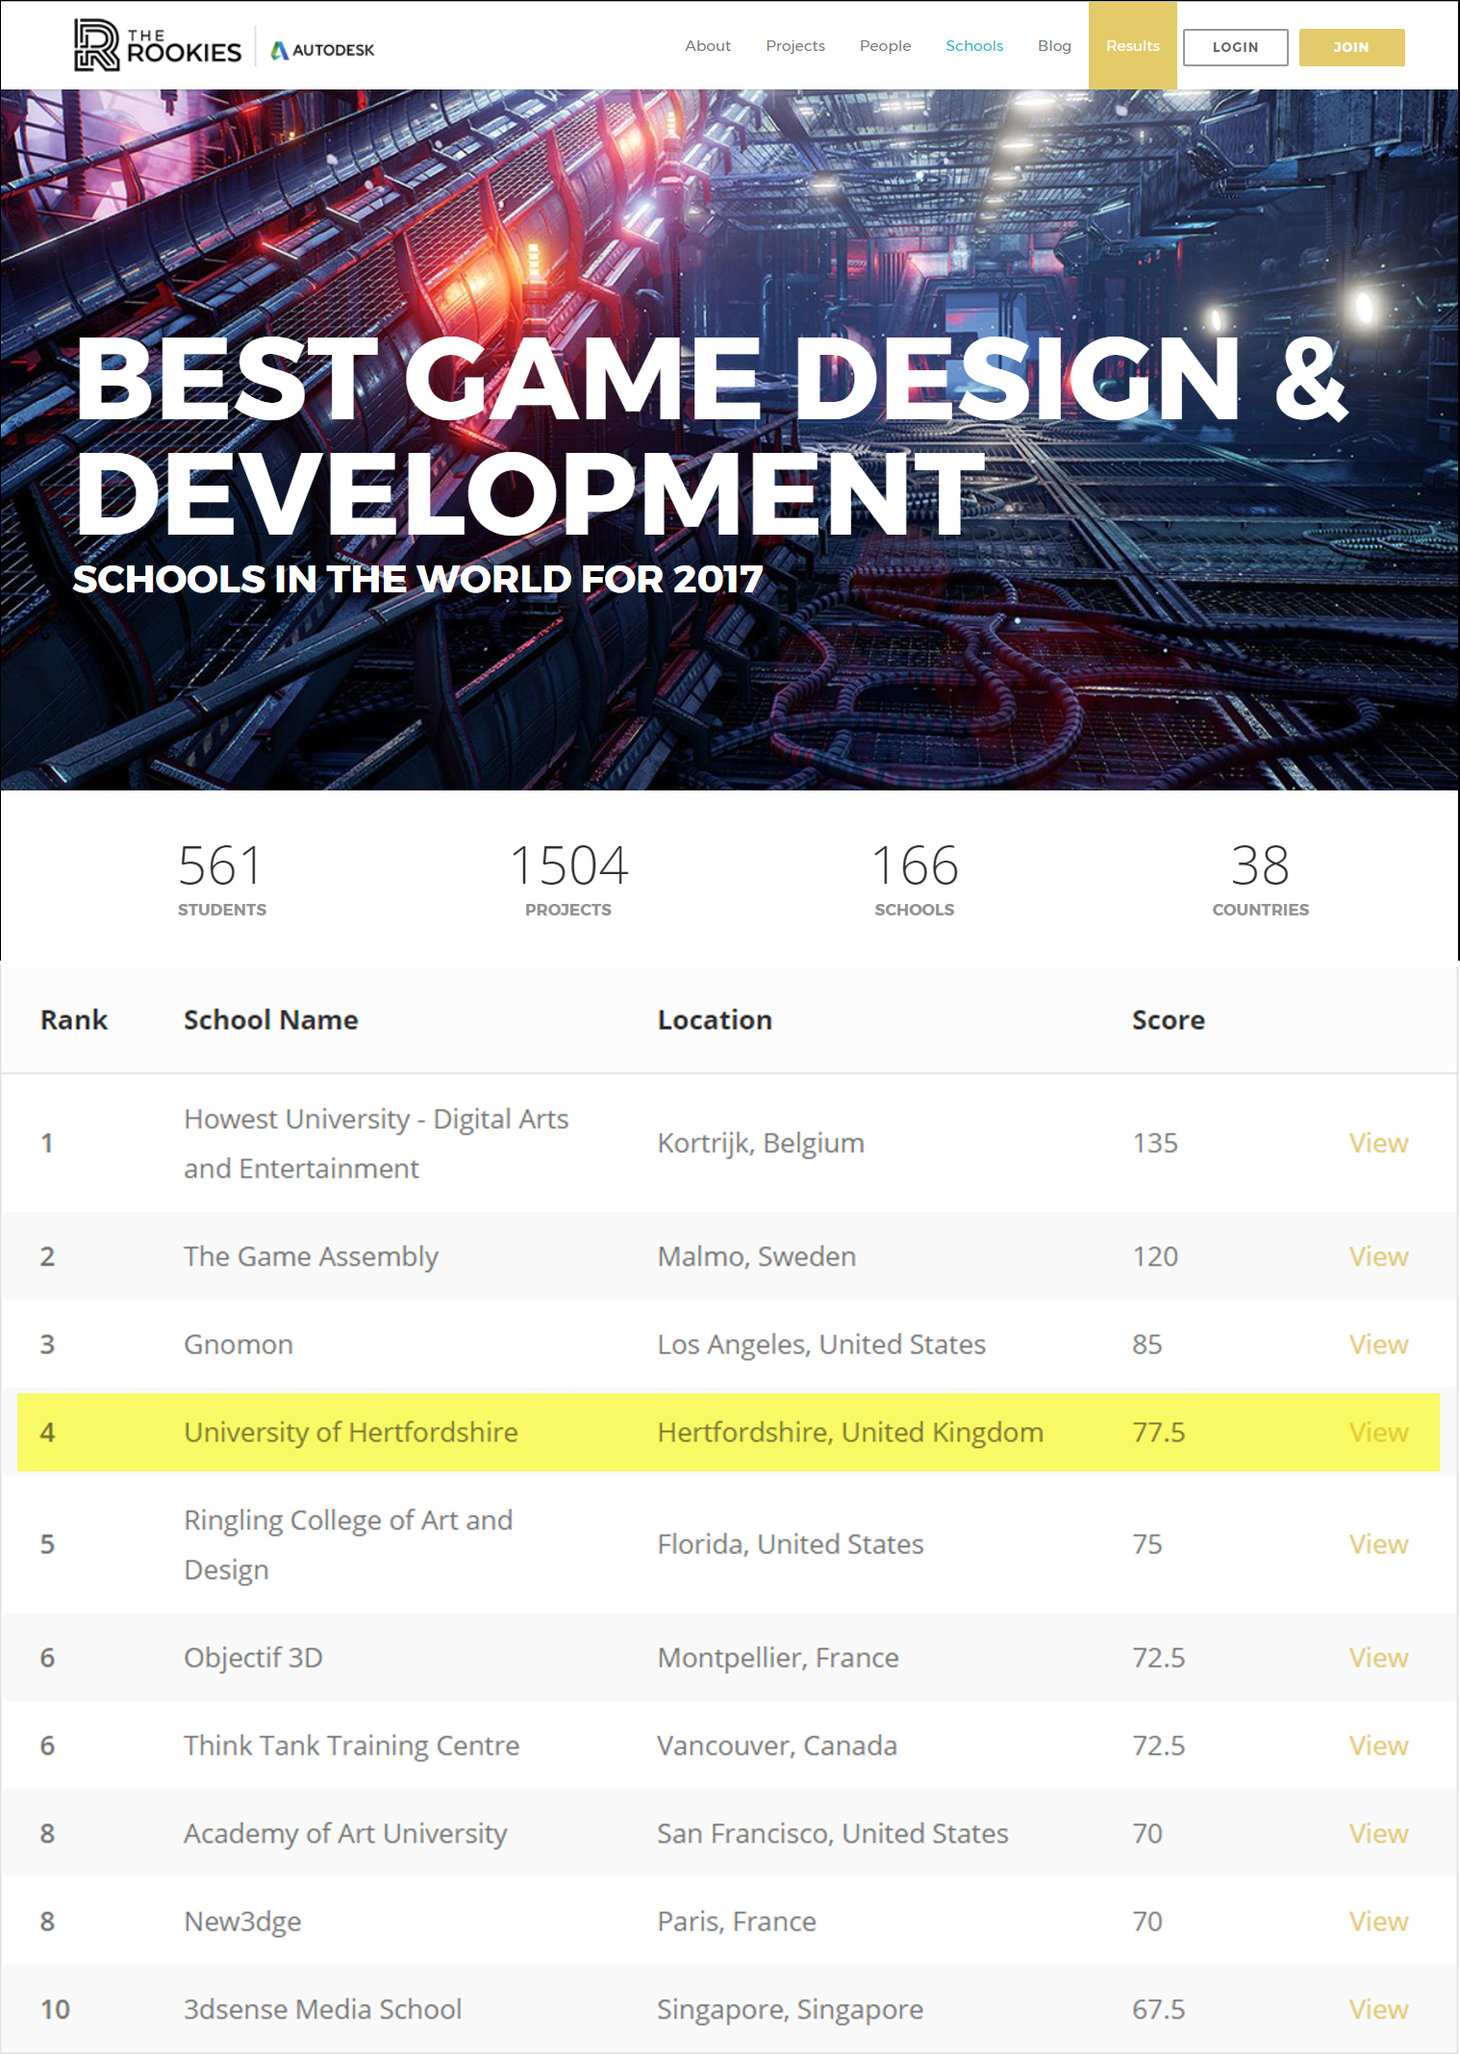1460x2054 pixels.
Task: View University of Hertfordshire entry
Action: coord(1378,1432)
